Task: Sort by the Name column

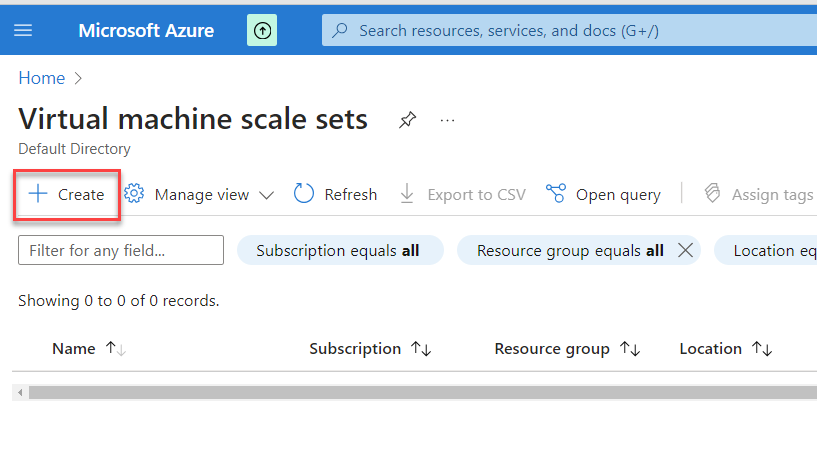Action: click(x=74, y=349)
